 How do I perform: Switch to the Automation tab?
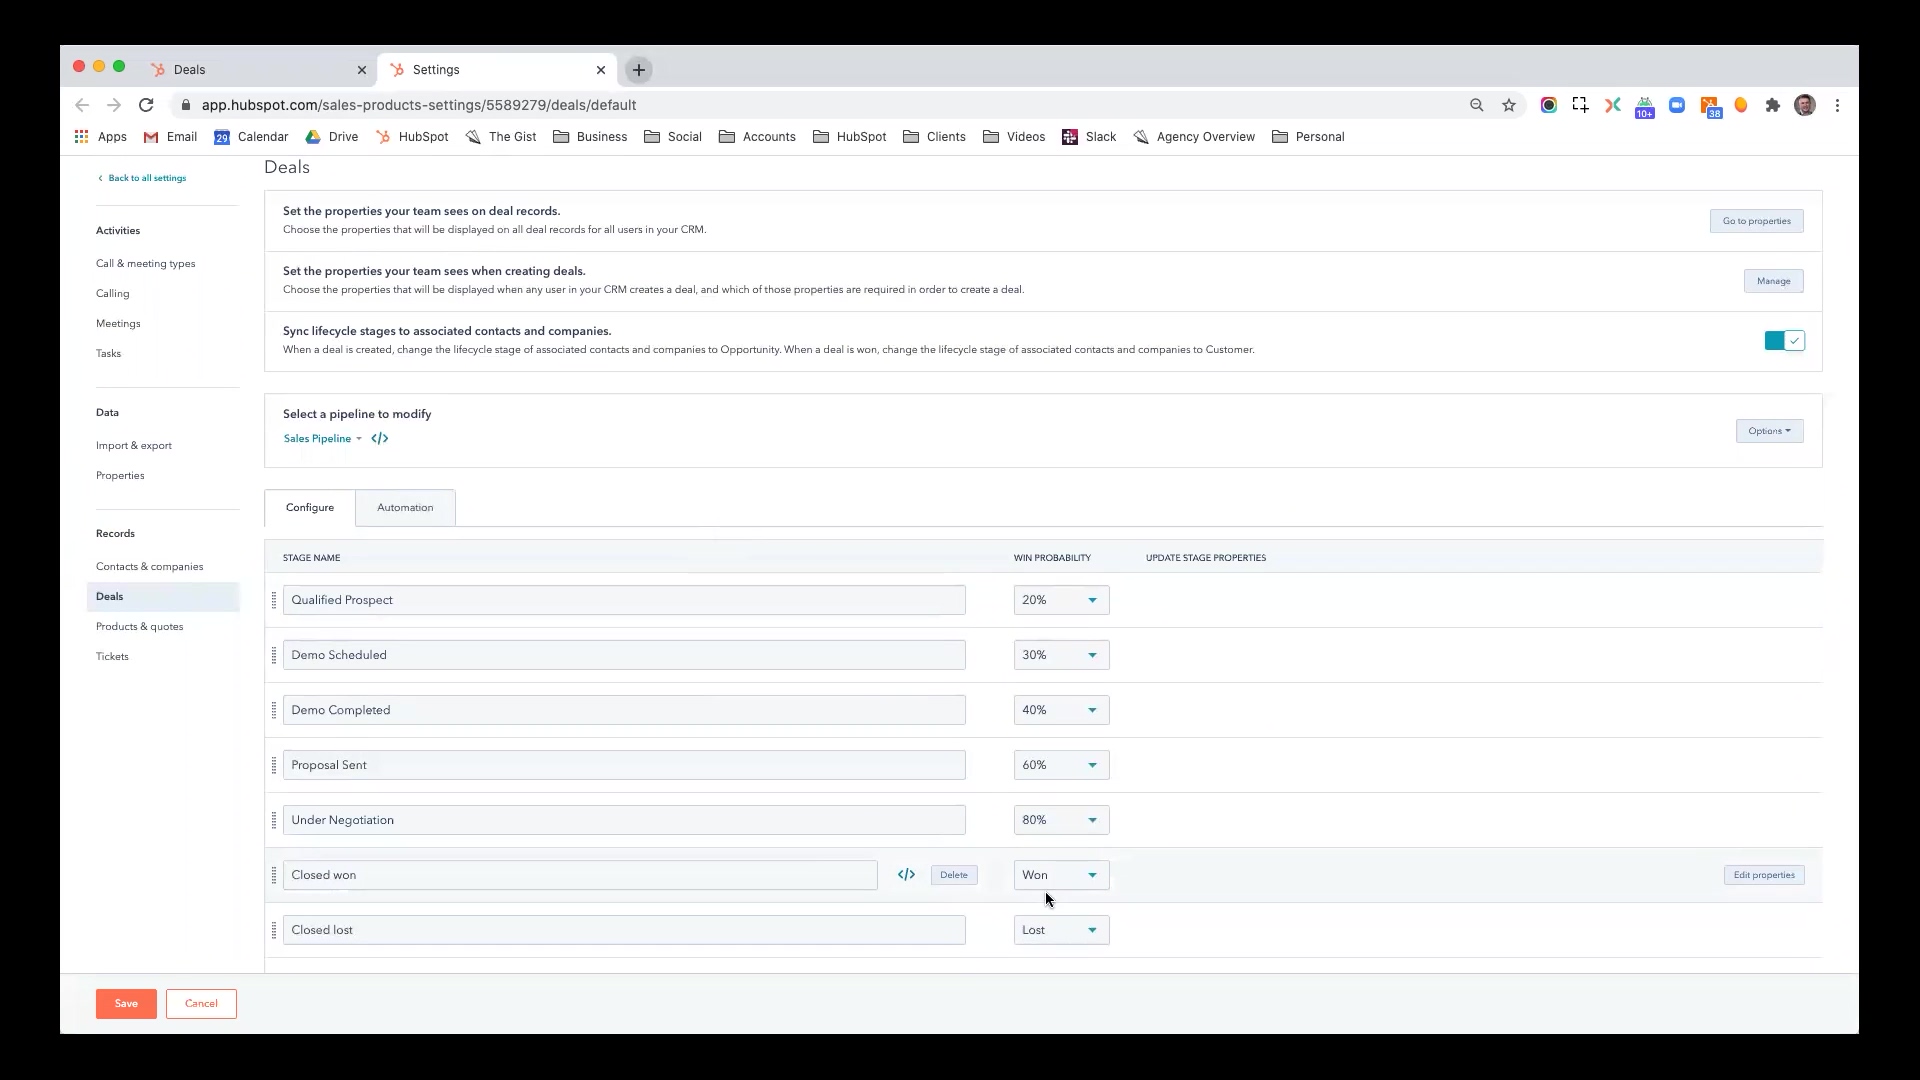pos(405,508)
